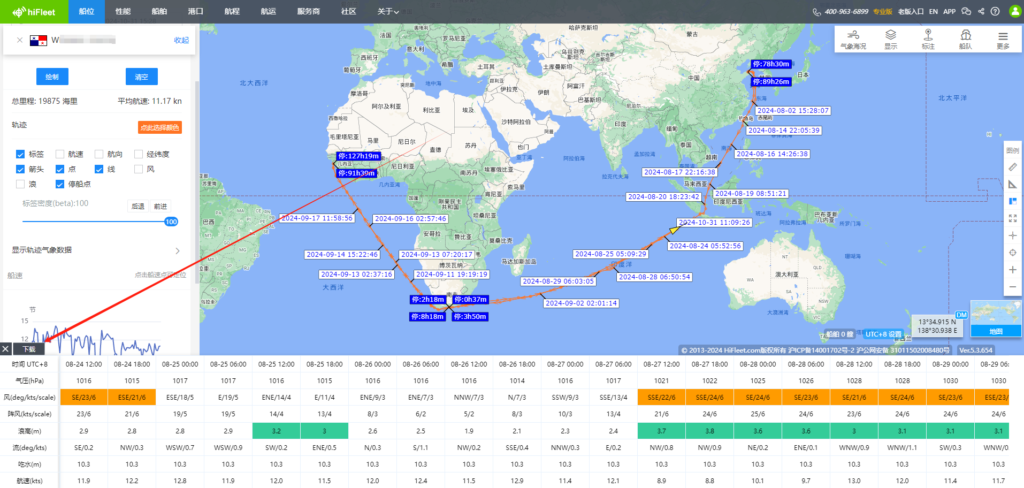The height and width of the screenshot is (488, 1024).
Task: Open the 老版入口 legacy link
Action: point(910,11)
